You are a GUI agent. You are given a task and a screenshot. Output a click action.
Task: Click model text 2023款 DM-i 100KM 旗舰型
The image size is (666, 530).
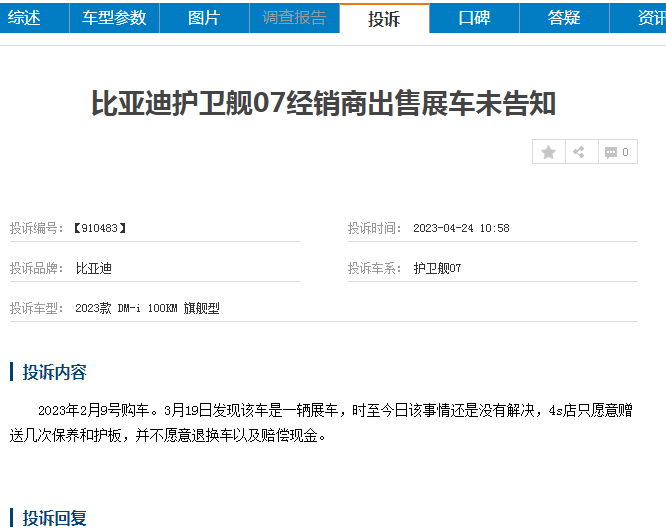tap(147, 308)
